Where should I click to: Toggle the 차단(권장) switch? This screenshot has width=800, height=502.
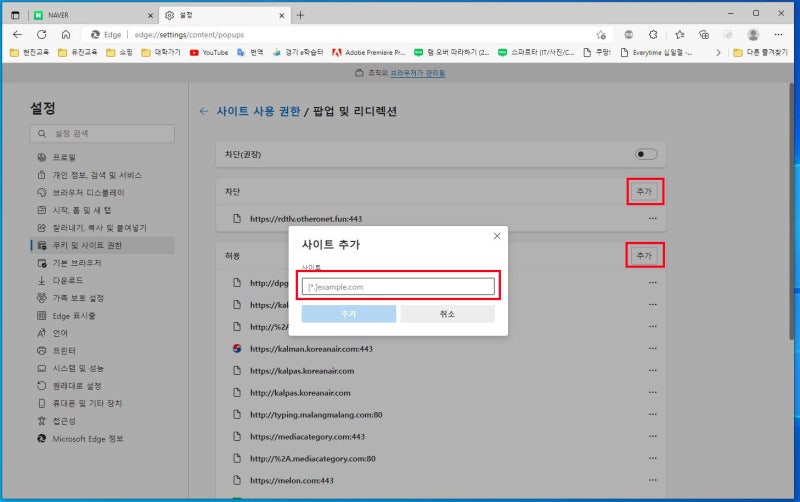[x=645, y=154]
